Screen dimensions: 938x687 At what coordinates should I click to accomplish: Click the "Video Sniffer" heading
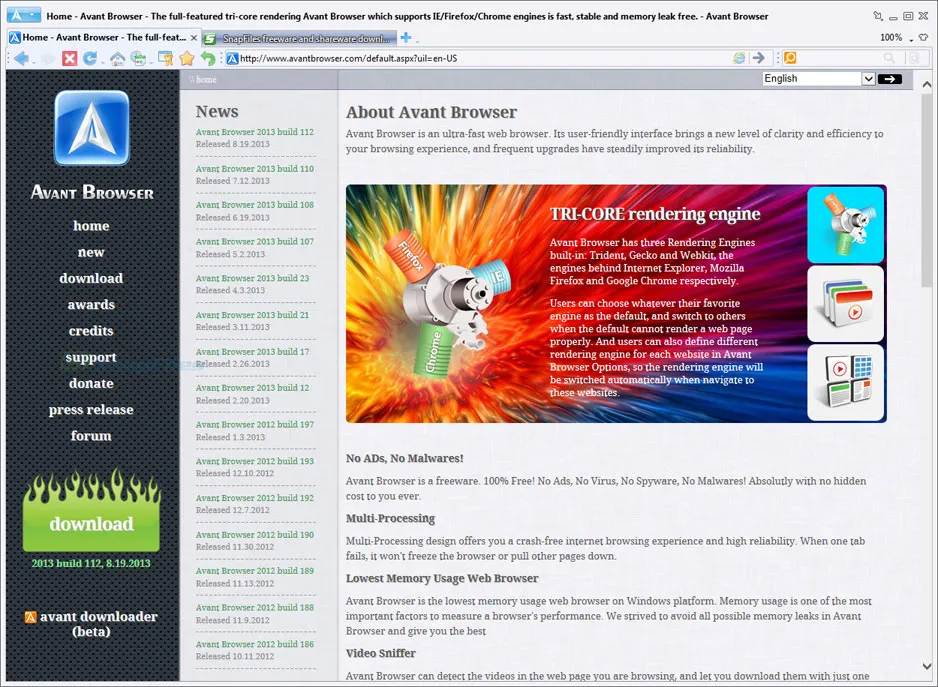(380, 653)
